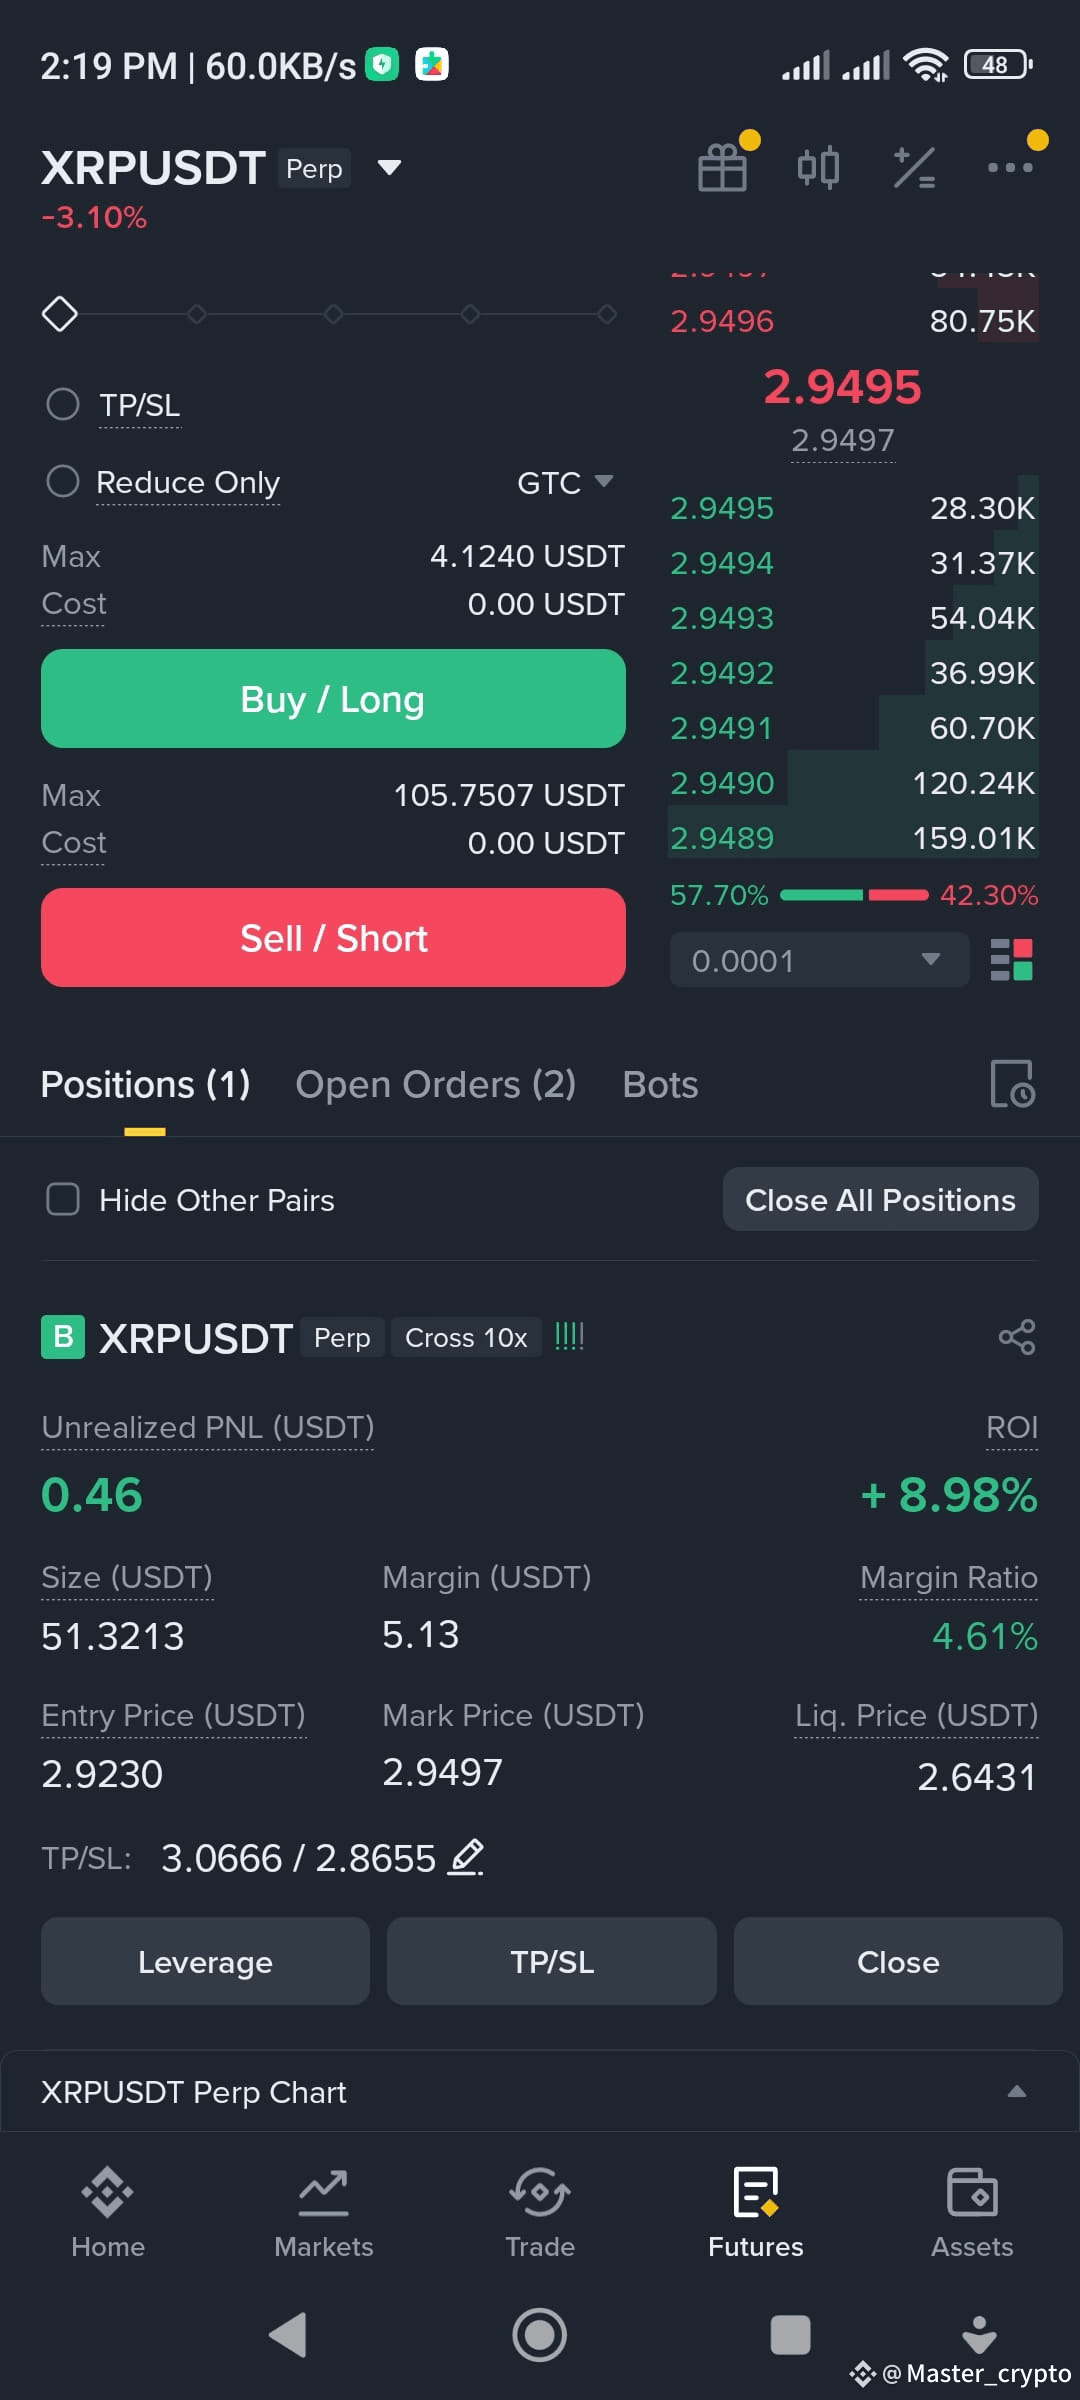Switch the order book layout icon
1080x2400 pixels.
click(x=1011, y=960)
